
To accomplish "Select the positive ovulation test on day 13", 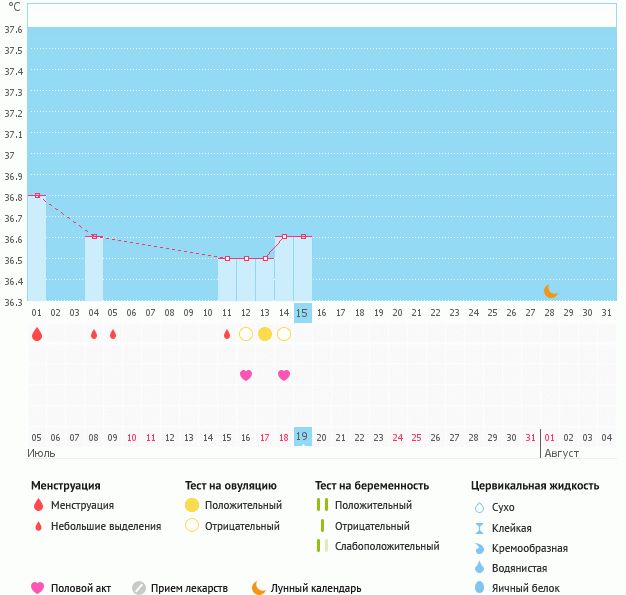I will [265, 334].
